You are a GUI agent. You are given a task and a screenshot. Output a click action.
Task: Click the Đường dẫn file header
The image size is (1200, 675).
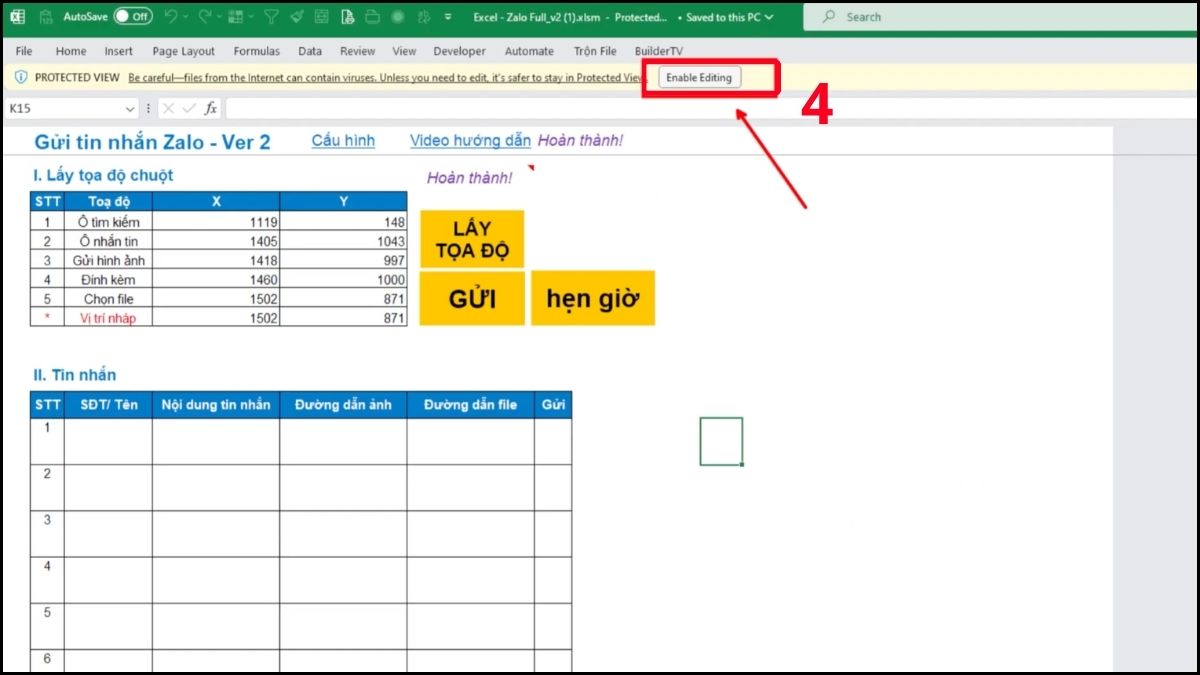click(470, 404)
